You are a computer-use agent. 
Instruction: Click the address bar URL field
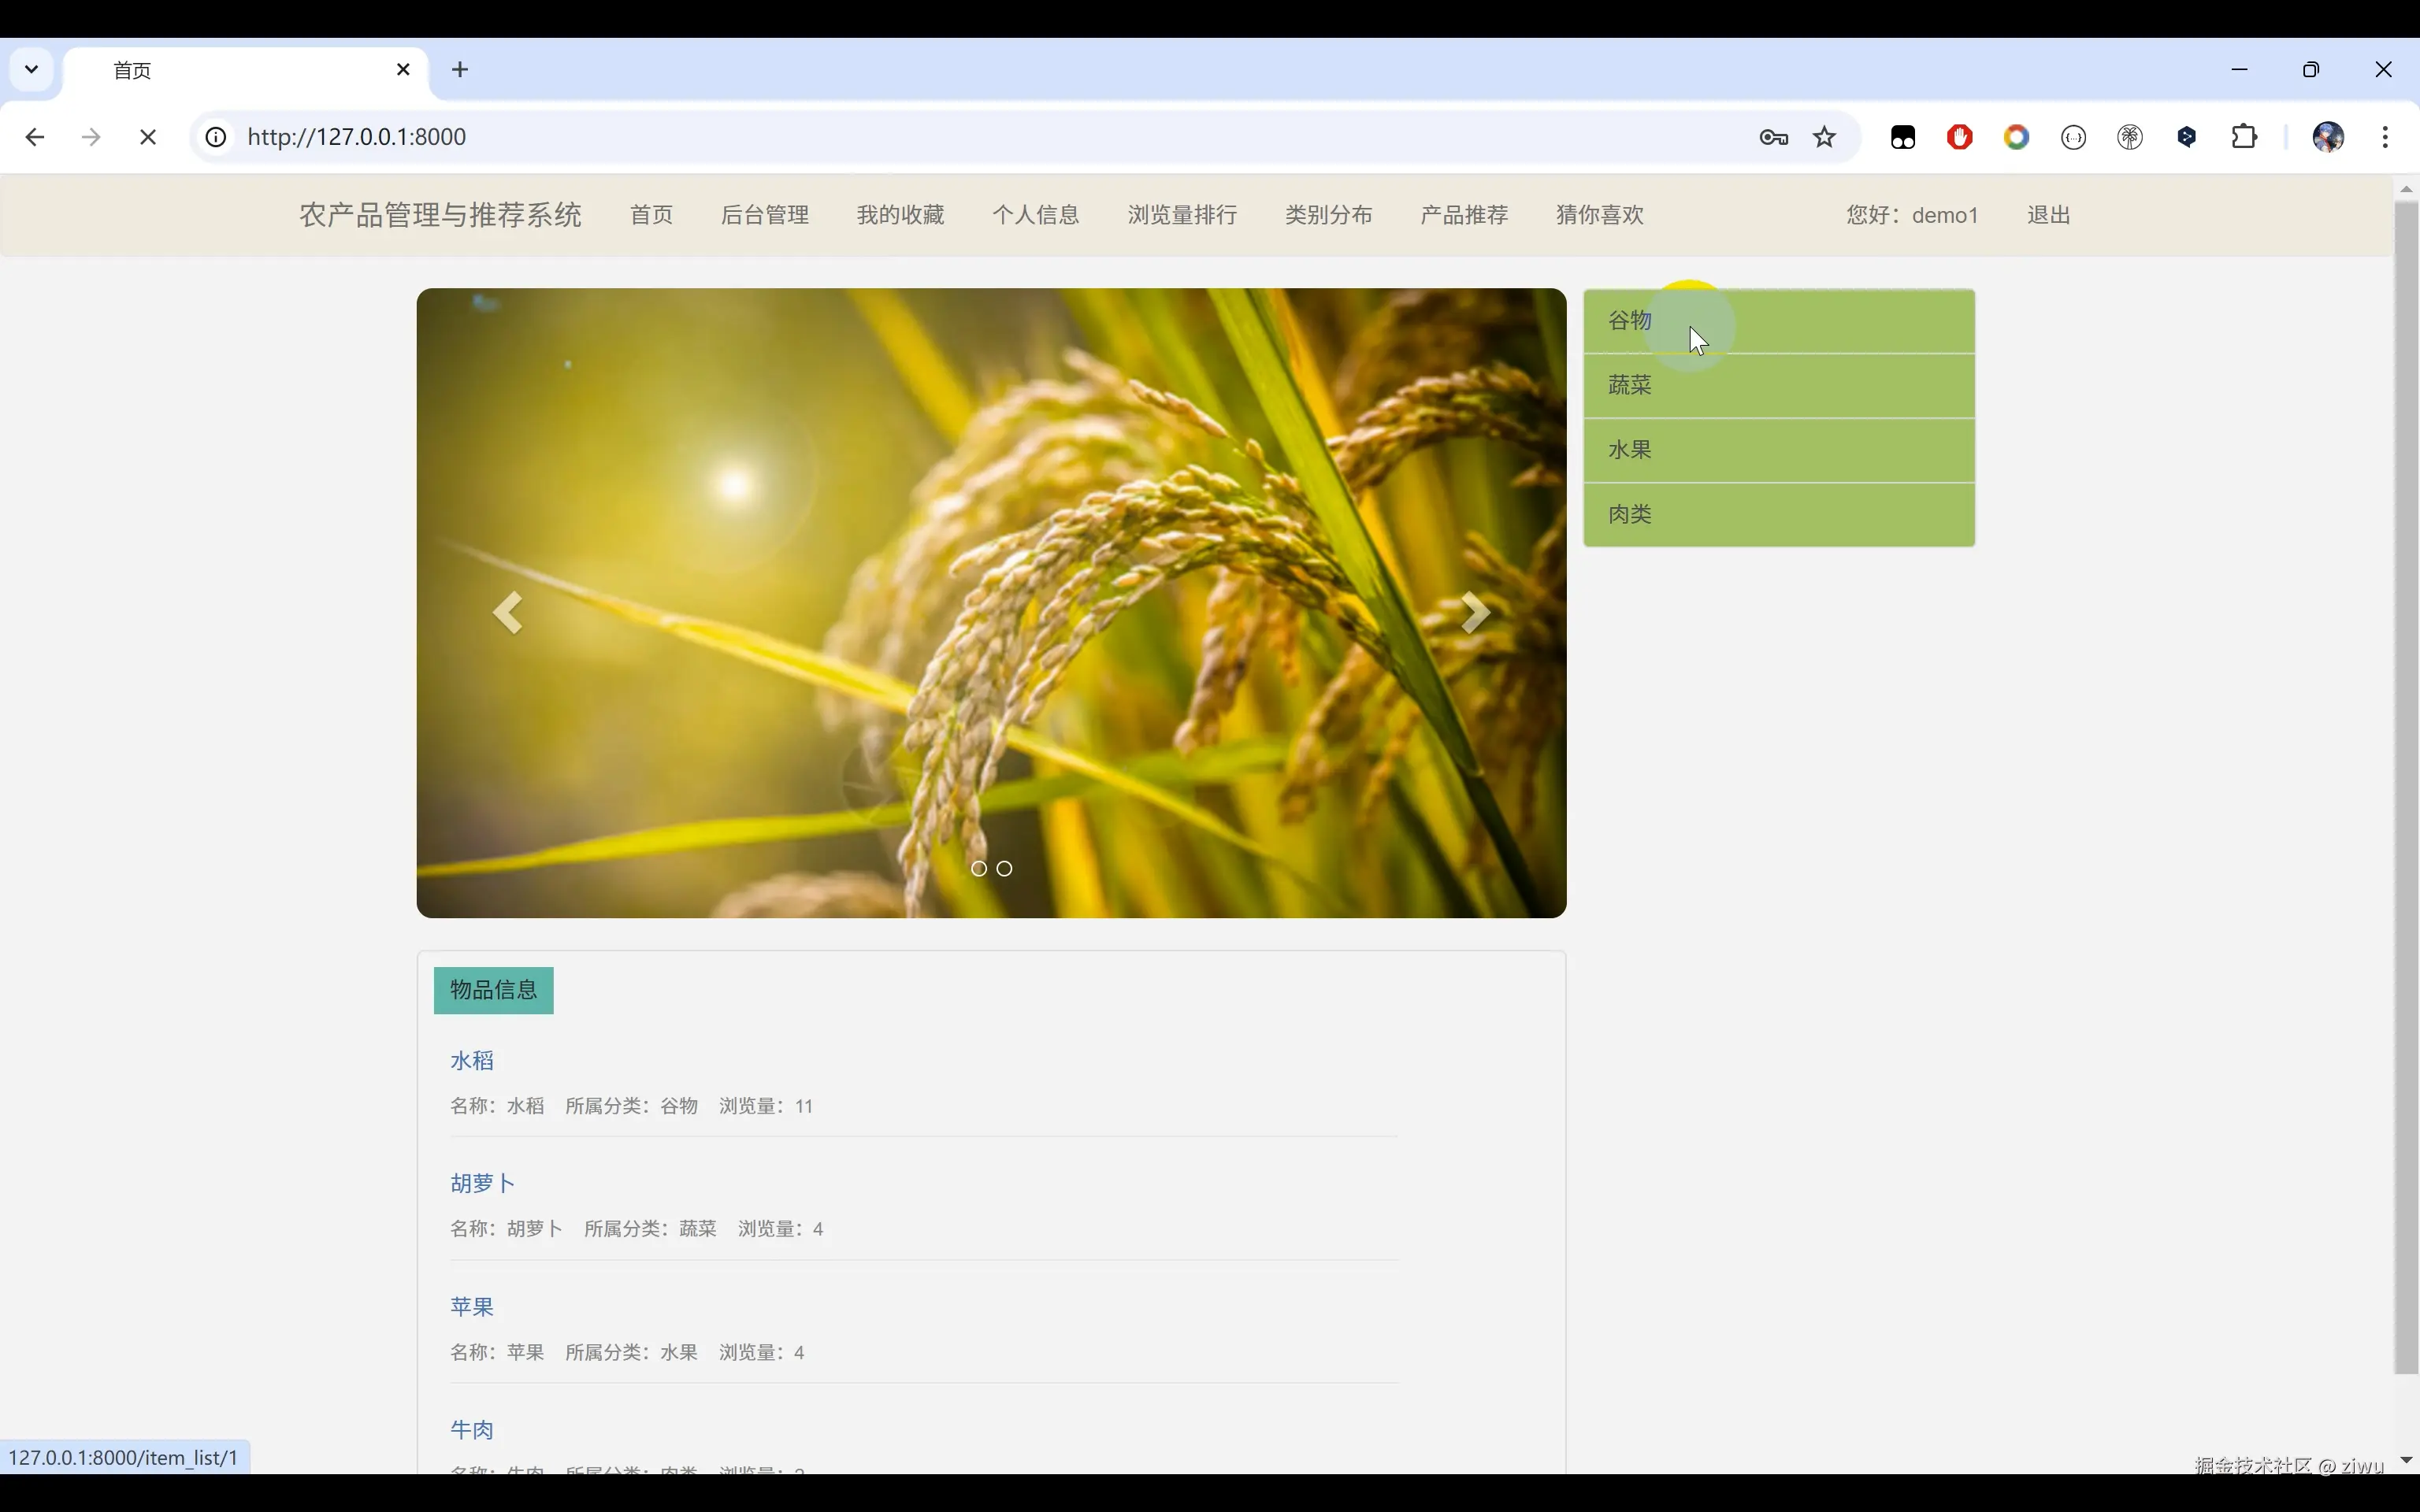click(900, 137)
